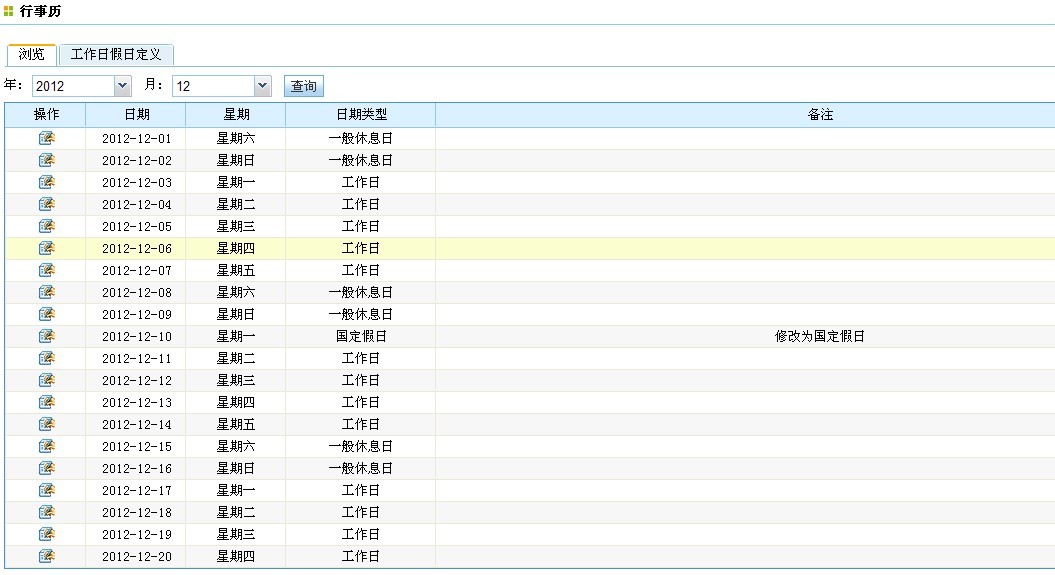Screen dimensions: 1055x575
Task: Click edit icon beside 2012-12-08
Action: (46, 292)
